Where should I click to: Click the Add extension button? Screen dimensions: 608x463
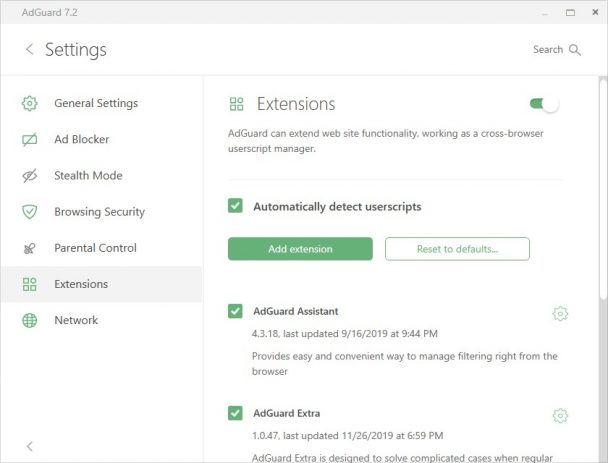(x=300, y=249)
